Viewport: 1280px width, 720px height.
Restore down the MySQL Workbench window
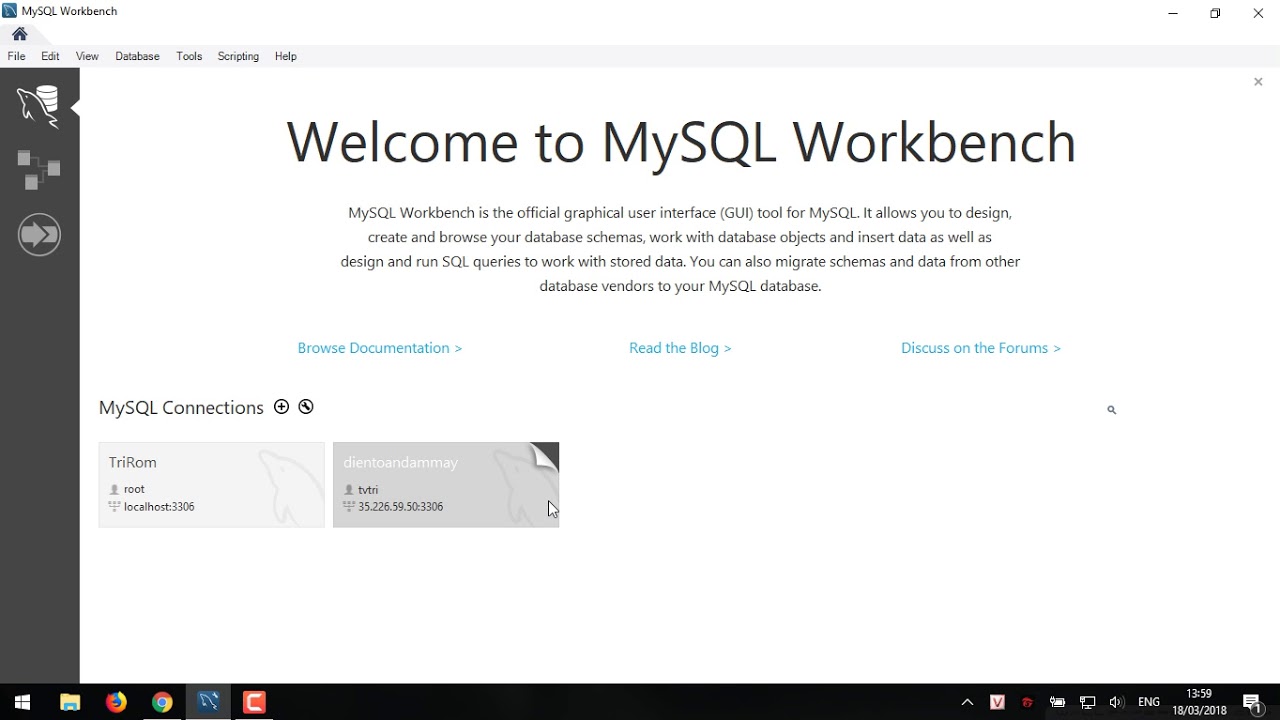point(1215,13)
